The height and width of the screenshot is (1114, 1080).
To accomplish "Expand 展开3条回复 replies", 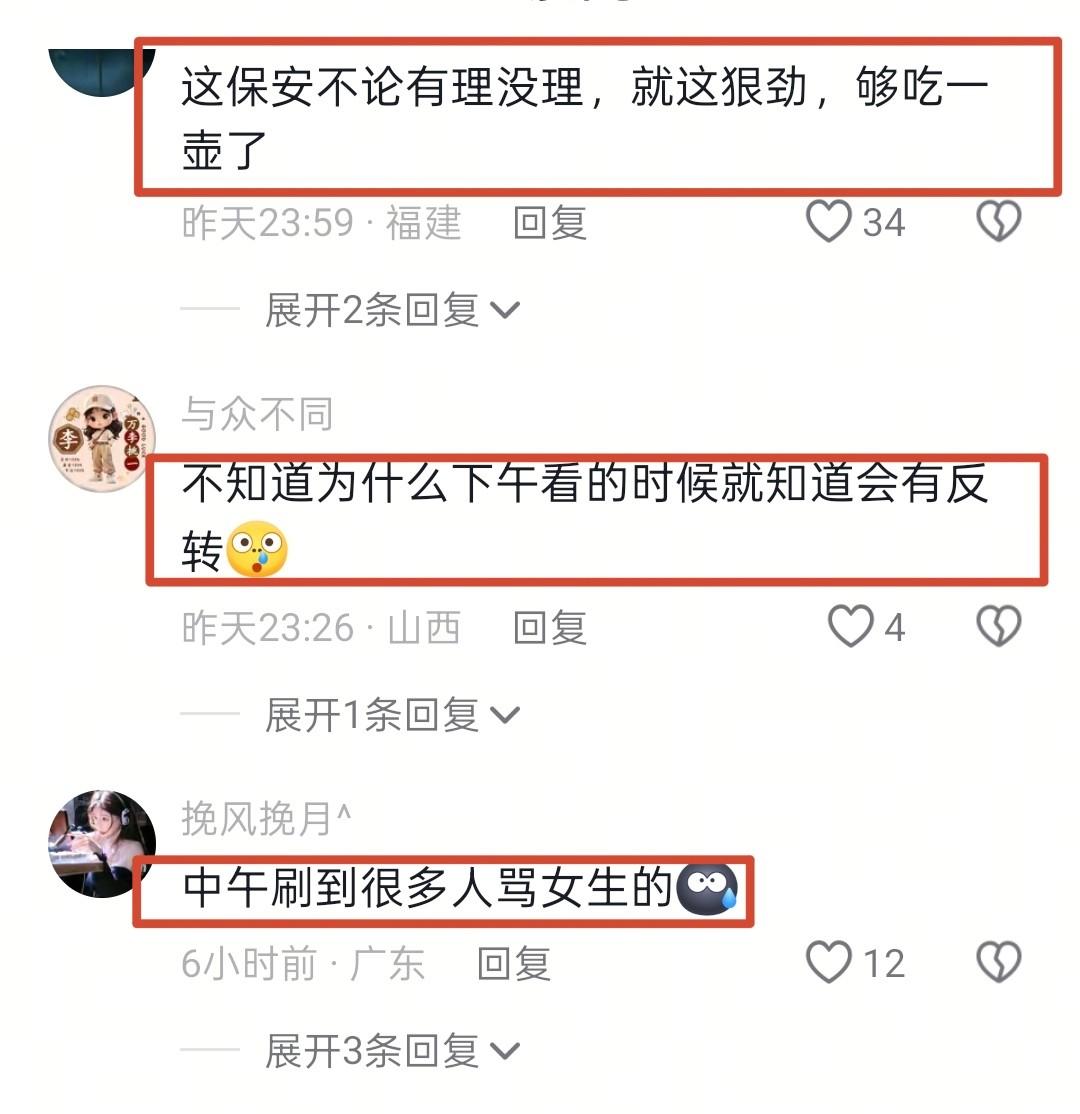I will point(392,1051).
